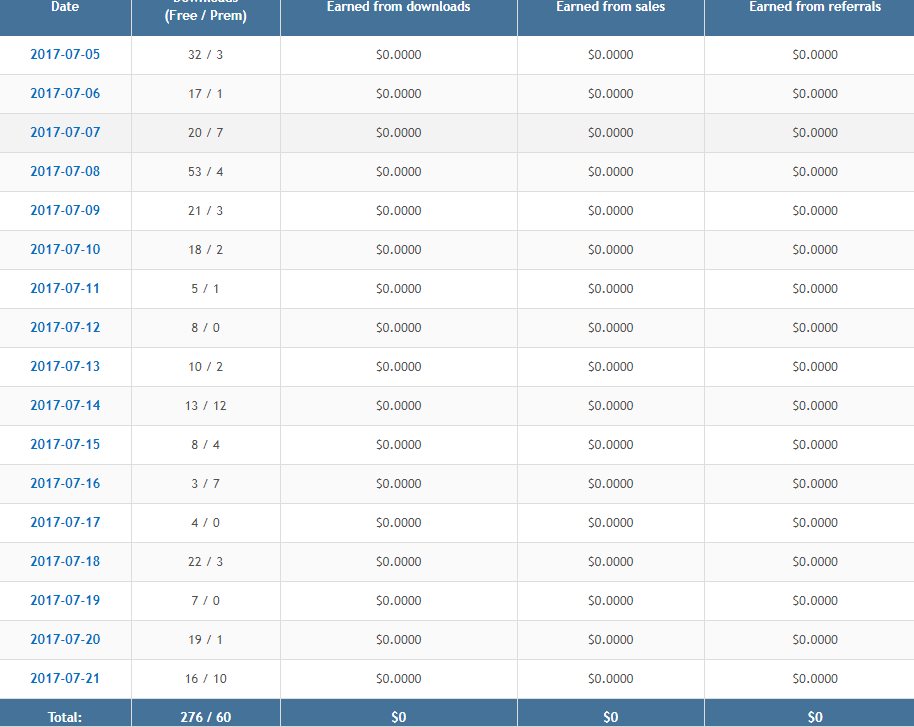This screenshot has height=727, width=914.
Task: Open the 2017-07-12 report link
Action: coord(65,327)
